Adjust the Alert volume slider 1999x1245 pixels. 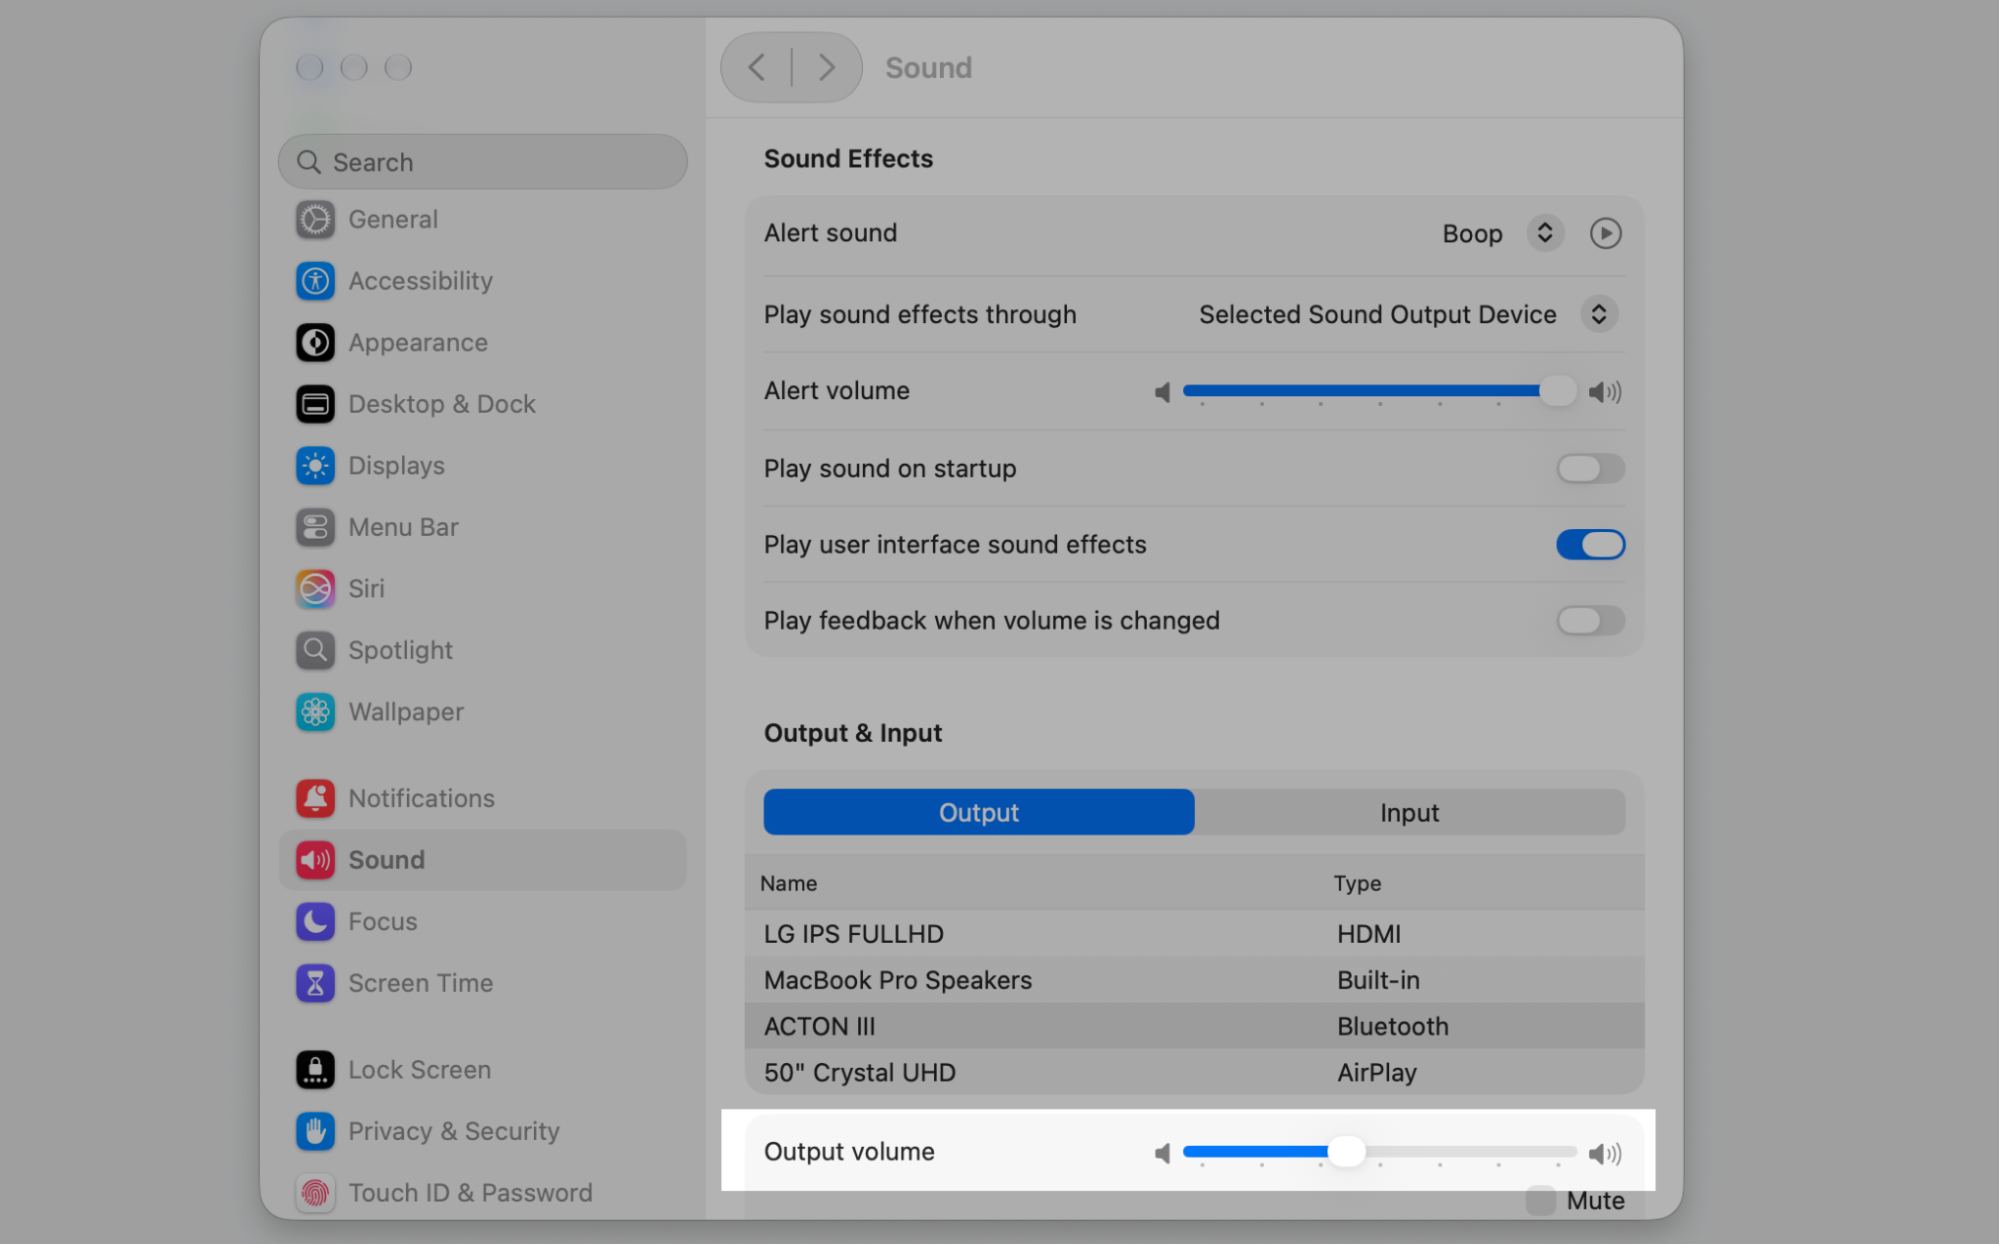coord(1379,391)
